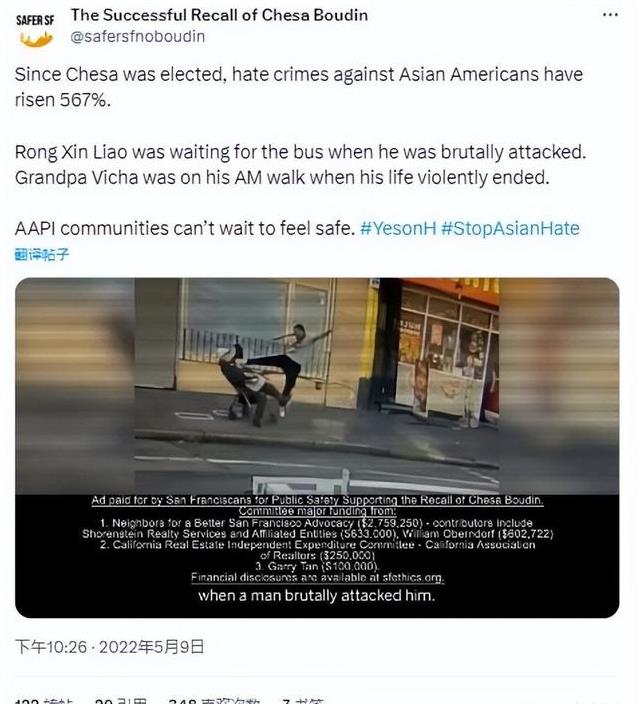View the 7 bookmarks count
This screenshot has width=636, height=704.
302,701
